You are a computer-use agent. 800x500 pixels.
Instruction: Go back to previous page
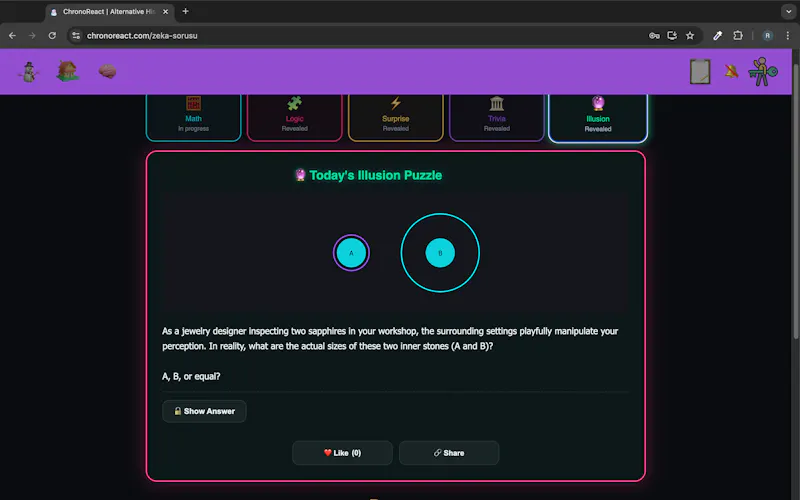(12, 36)
